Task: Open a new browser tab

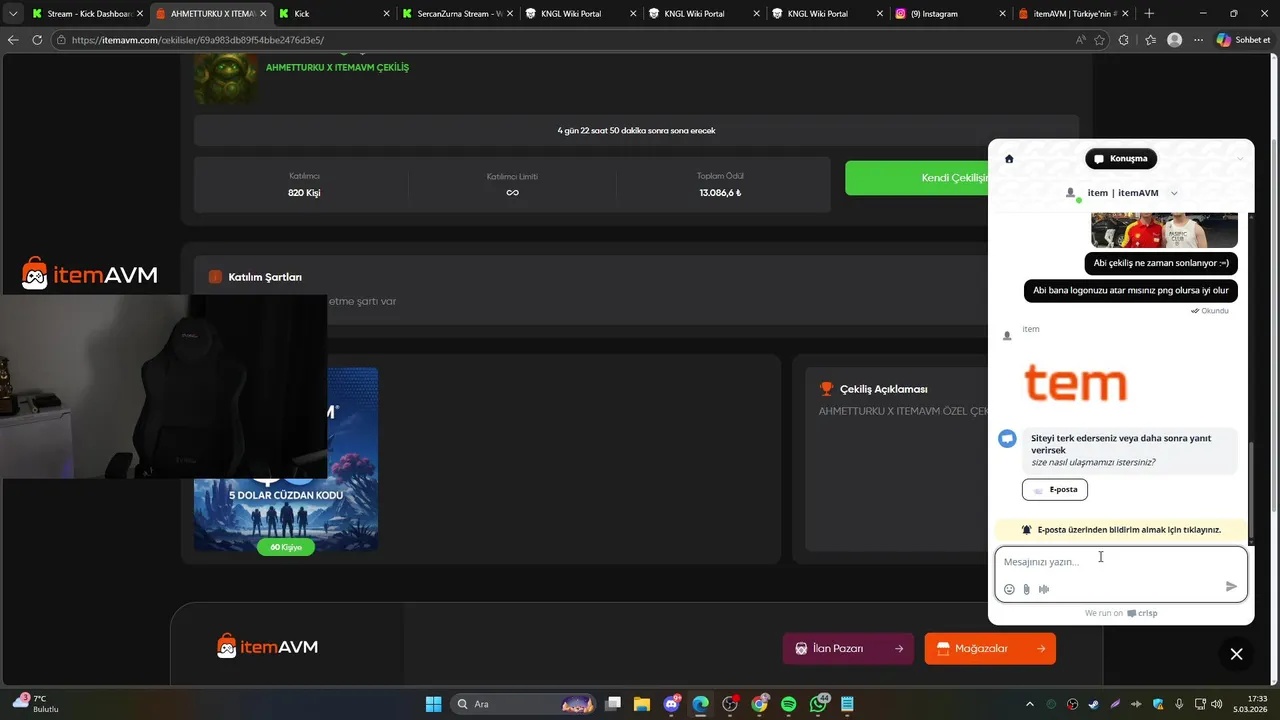Action: click(x=1149, y=14)
